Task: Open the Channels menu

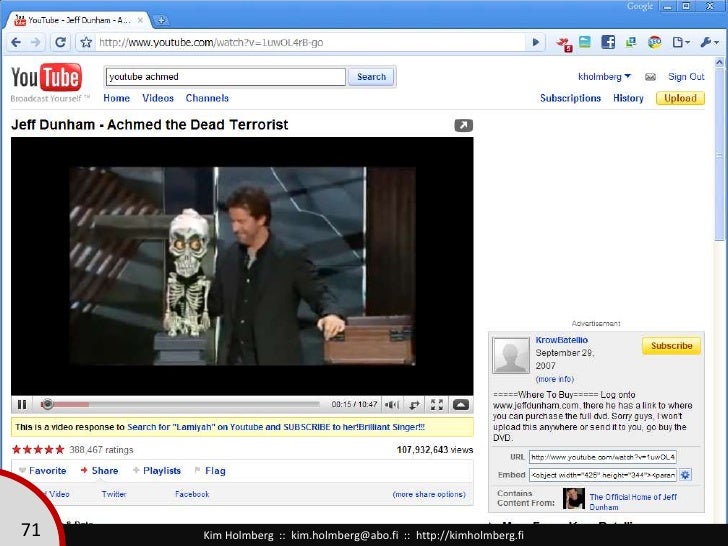Action: pos(207,98)
